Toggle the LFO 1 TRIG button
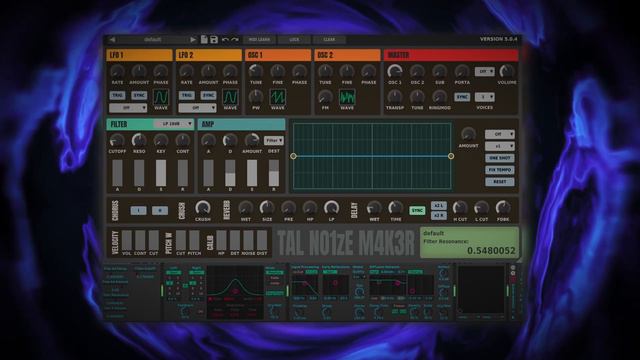This screenshot has width=640, height=360. point(117,96)
